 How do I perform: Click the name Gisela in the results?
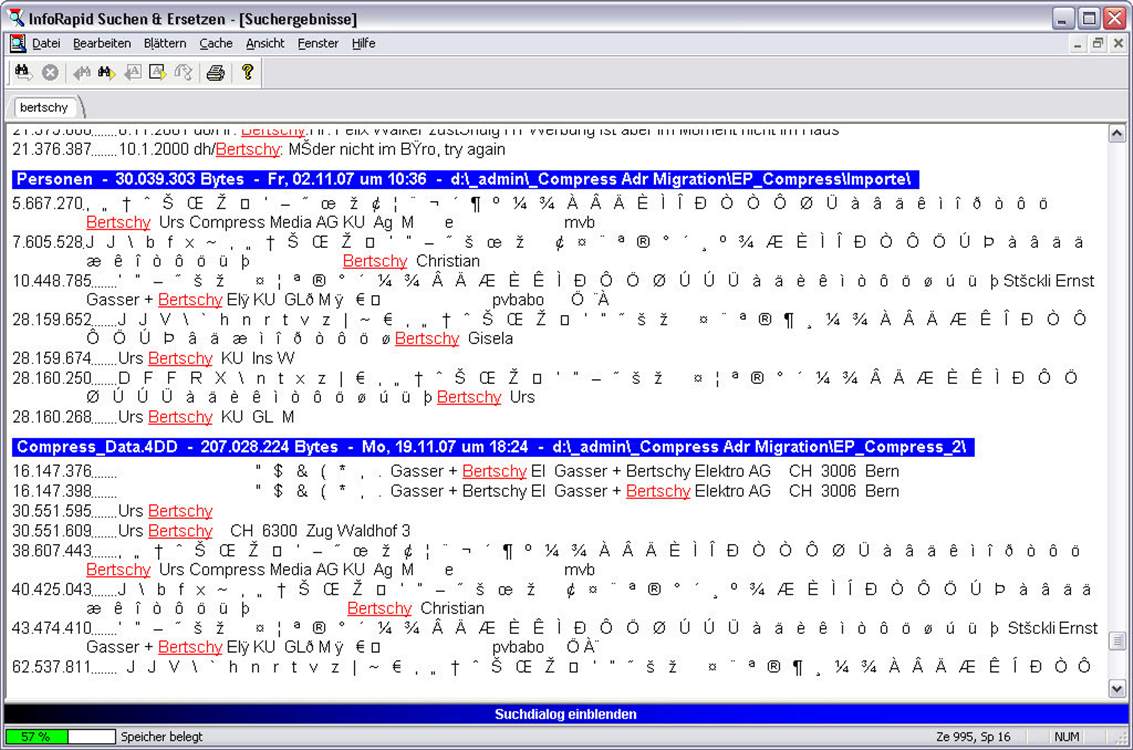tap(490, 338)
